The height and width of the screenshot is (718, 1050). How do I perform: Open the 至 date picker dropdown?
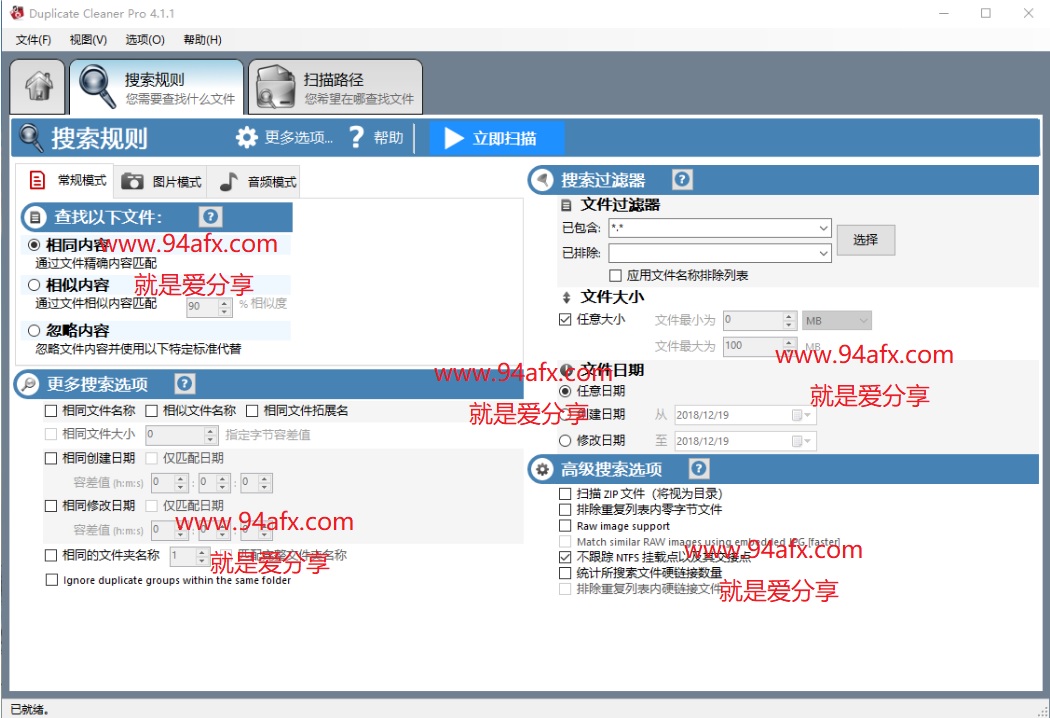click(x=802, y=441)
